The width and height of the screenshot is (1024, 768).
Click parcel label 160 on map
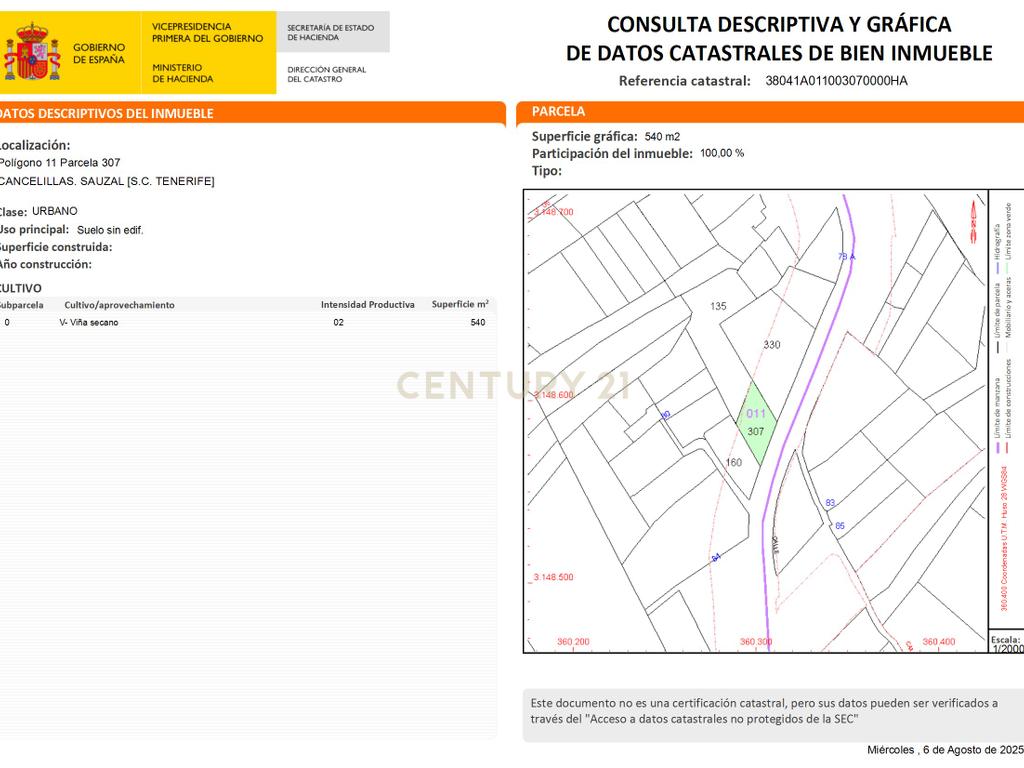(x=734, y=462)
